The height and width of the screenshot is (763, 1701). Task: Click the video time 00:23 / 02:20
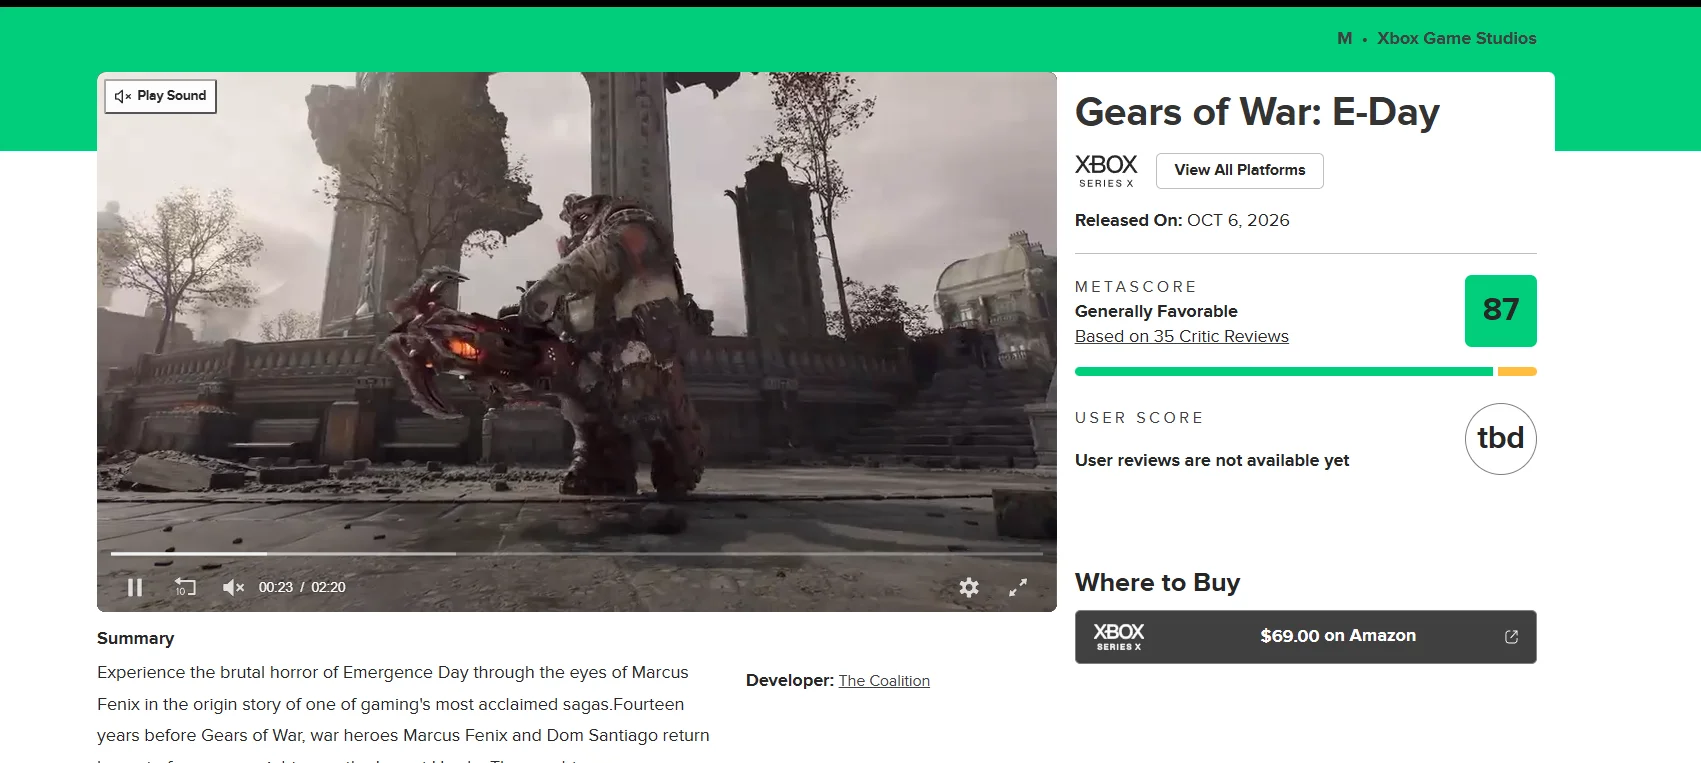[302, 587]
